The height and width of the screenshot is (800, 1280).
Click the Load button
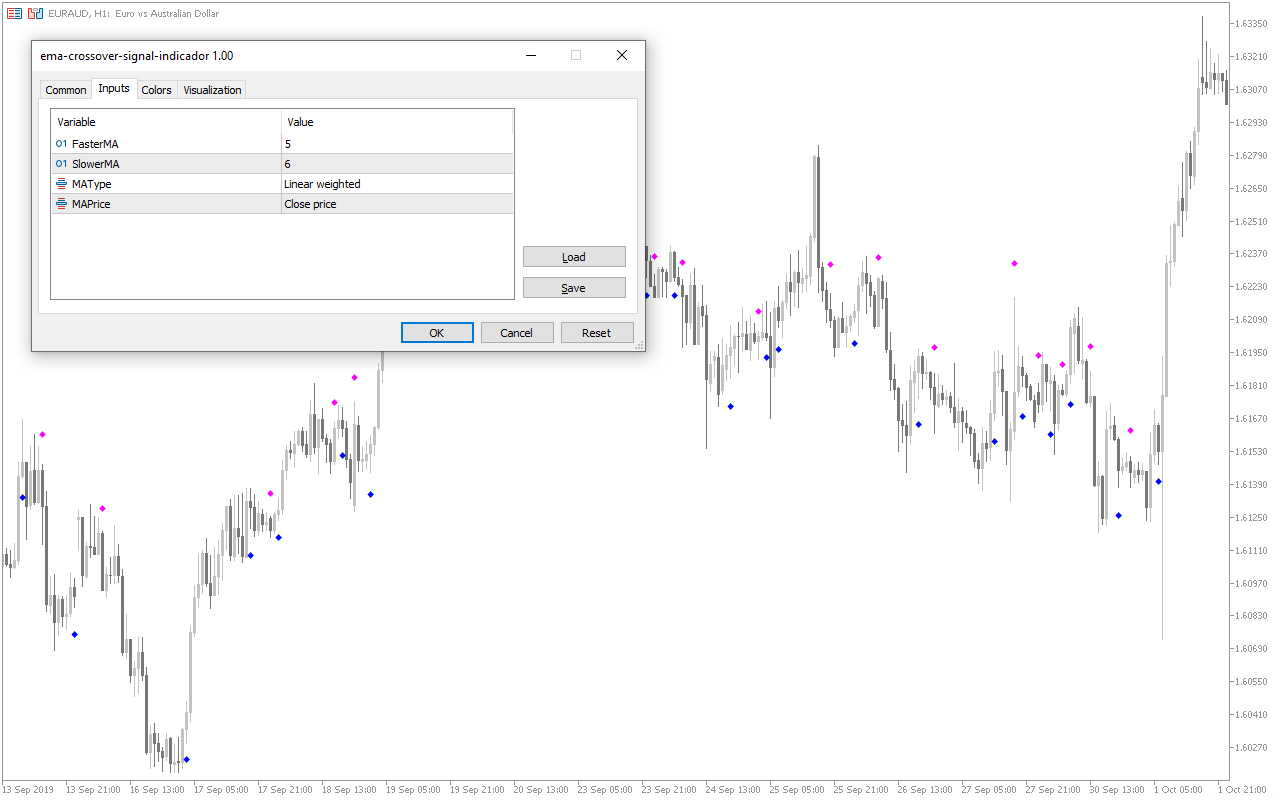tap(574, 257)
